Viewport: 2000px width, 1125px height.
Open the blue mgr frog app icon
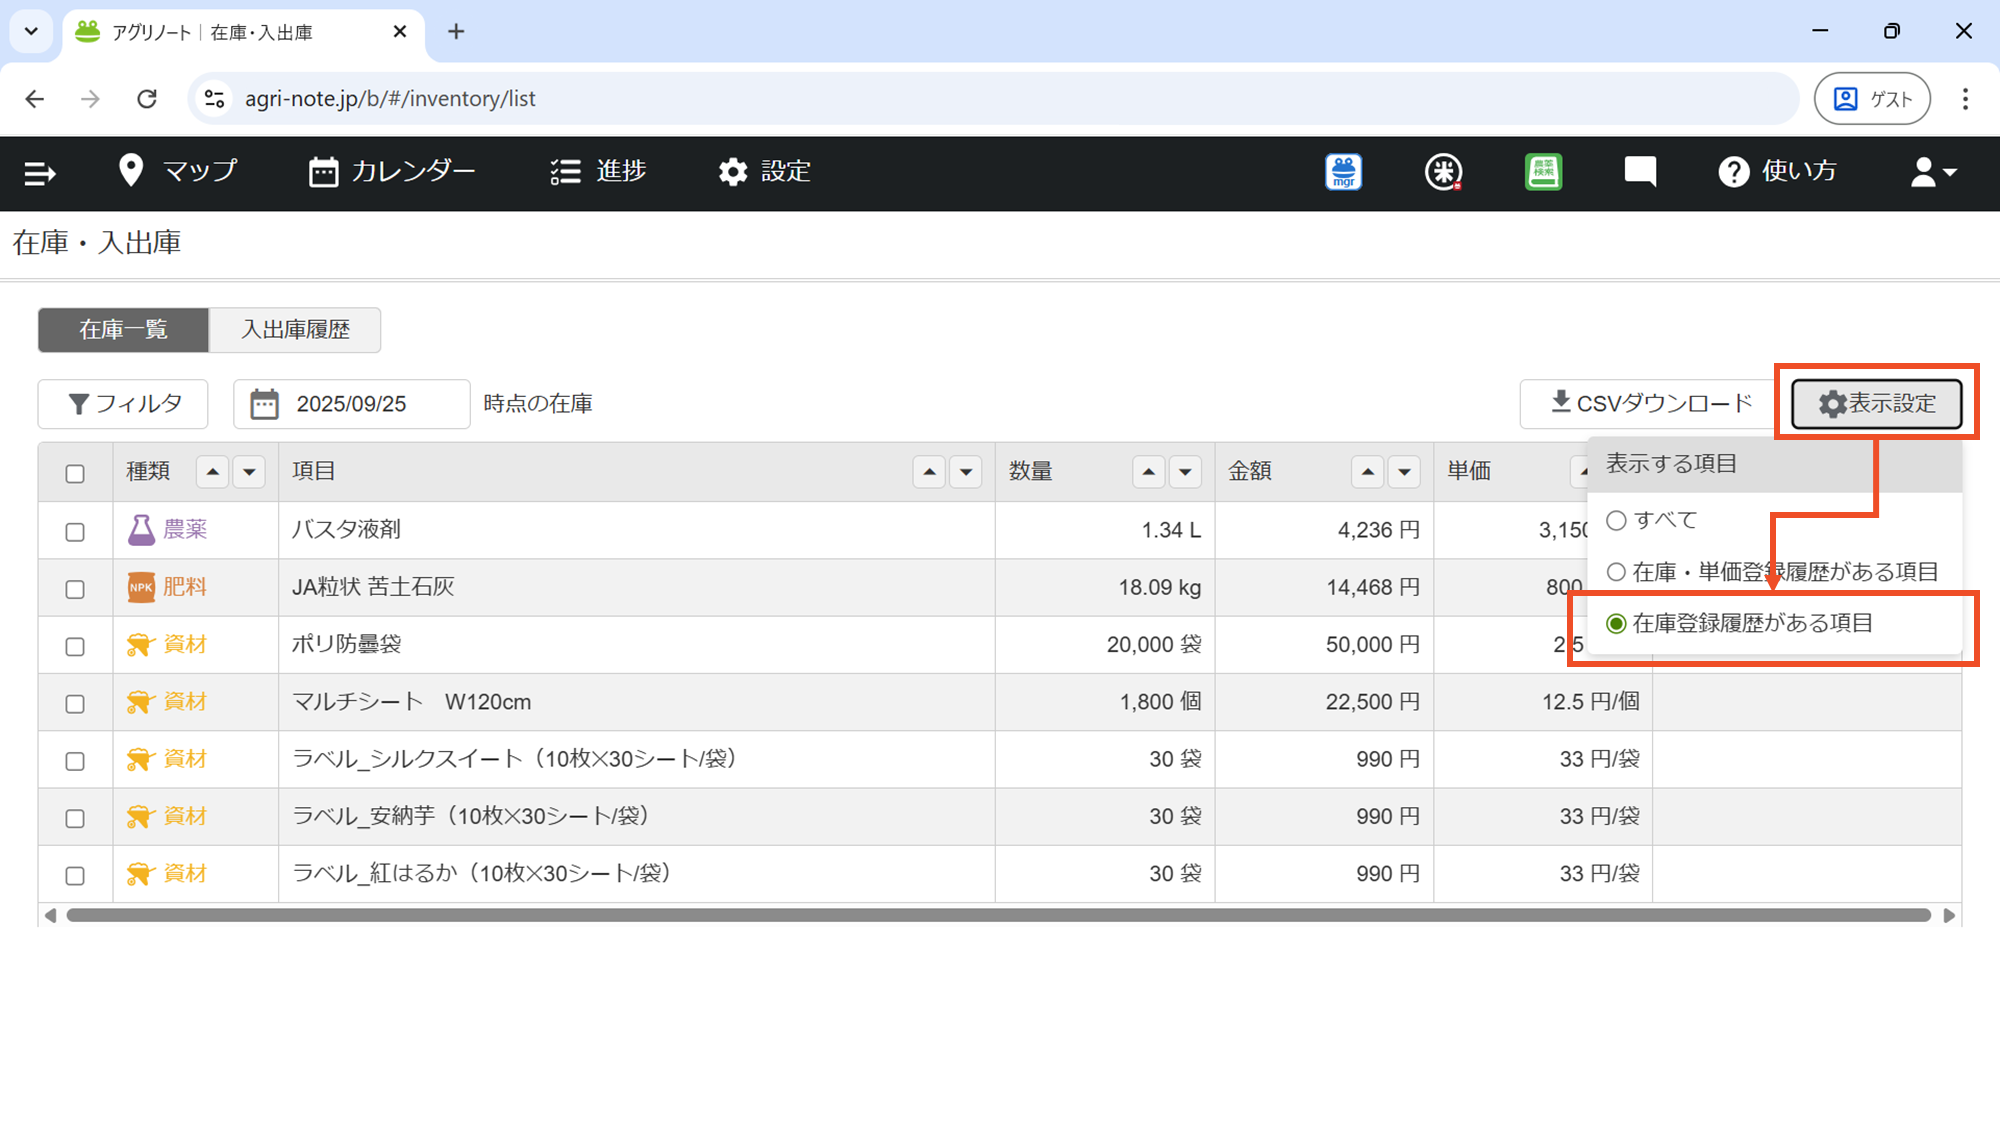pos(1343,172)
